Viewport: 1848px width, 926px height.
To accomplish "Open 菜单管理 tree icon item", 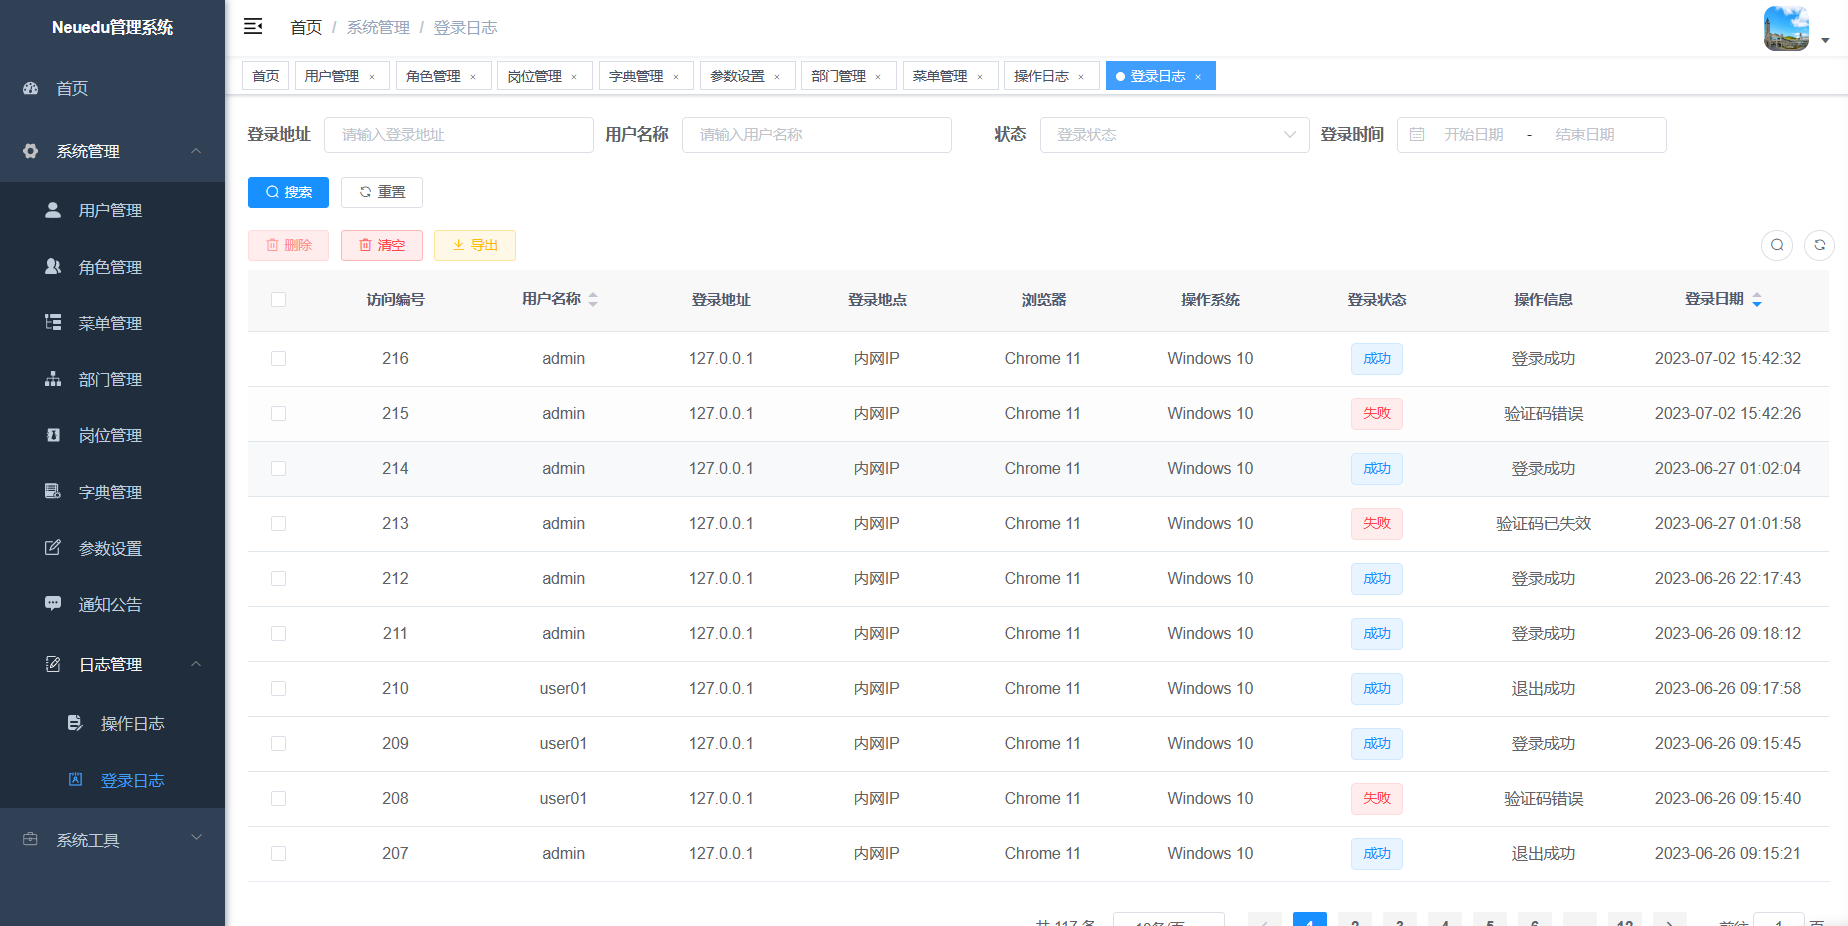I will tap(53, 322).
